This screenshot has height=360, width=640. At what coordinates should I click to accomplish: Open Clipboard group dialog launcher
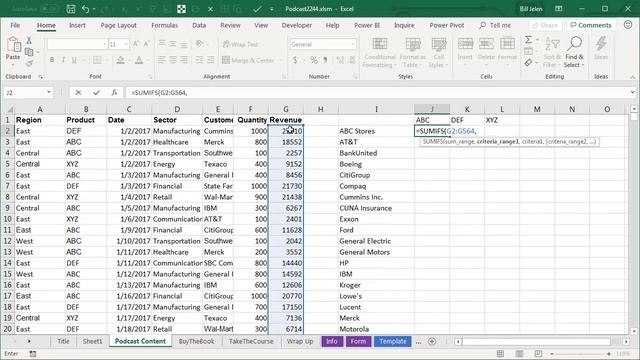coord(40,77)
